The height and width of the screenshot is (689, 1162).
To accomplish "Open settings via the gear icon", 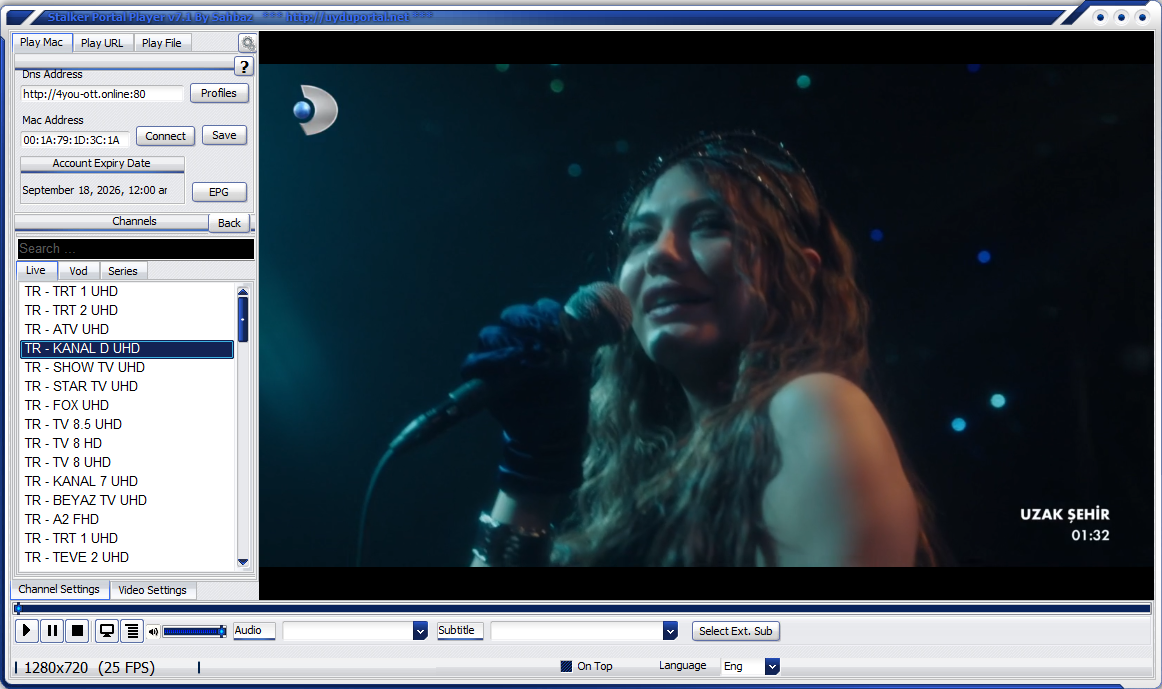I will pyautogui.click(x=248, y=43).
